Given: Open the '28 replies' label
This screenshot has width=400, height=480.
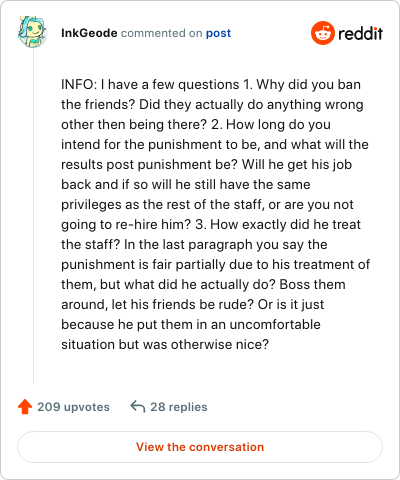Looking at the screenshot, I should (179, 407).
